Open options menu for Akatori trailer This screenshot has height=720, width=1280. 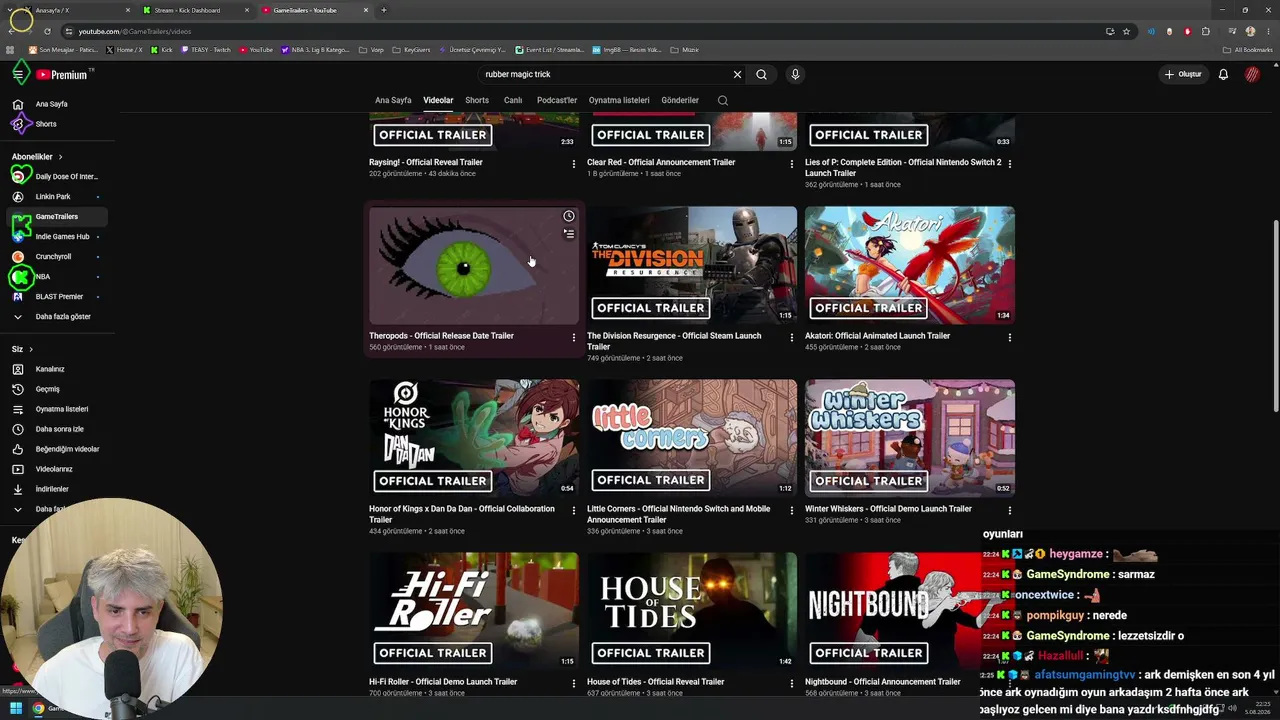click(x=1009, y=337)
